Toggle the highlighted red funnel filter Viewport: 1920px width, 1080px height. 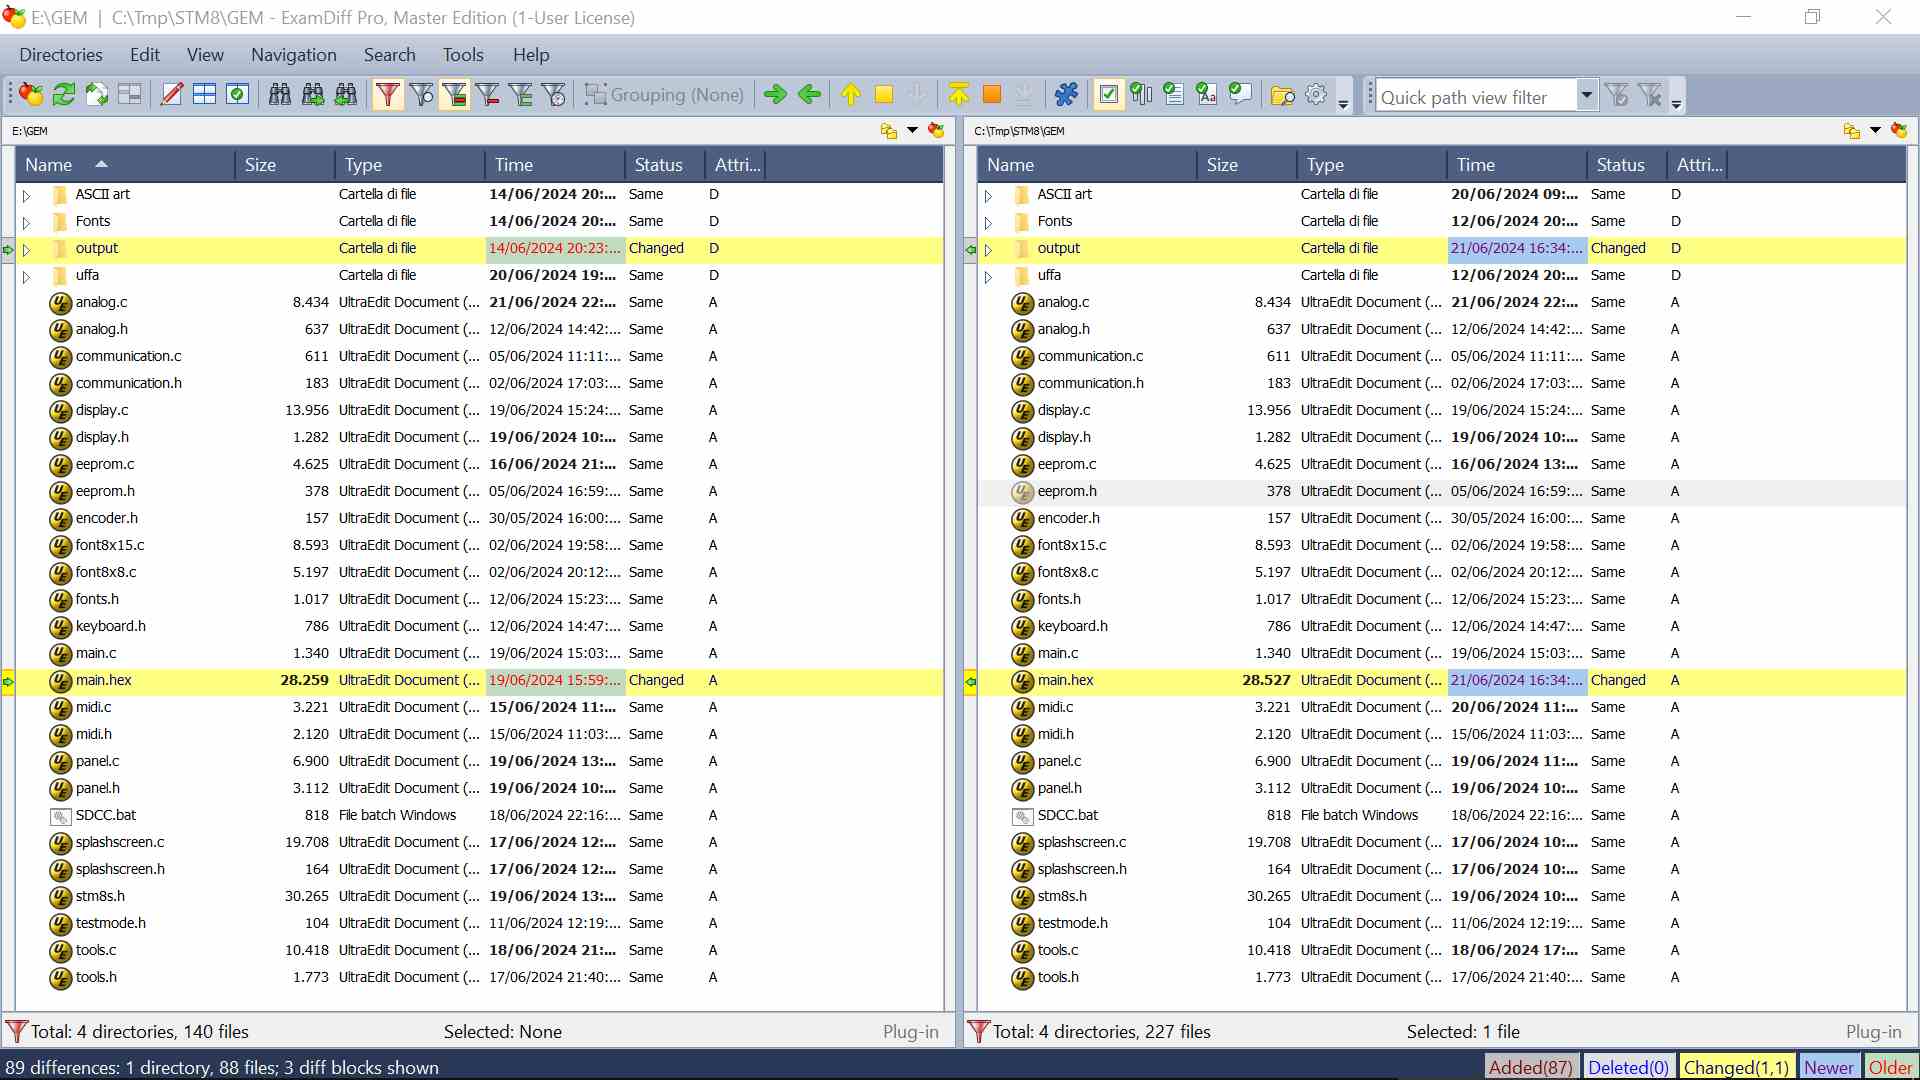388,95
